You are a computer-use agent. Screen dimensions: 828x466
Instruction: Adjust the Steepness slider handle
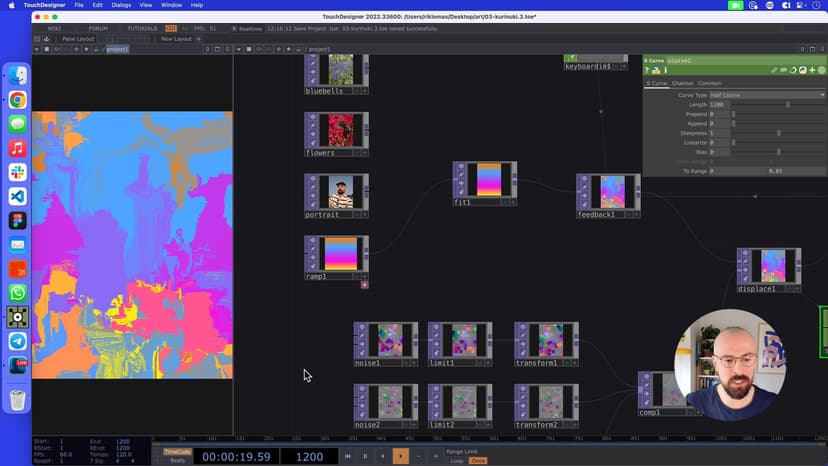coord(779,133)
